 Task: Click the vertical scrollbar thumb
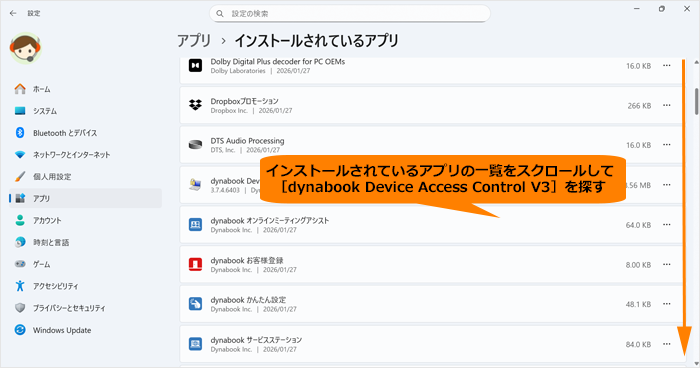click(x=696, y=101)
